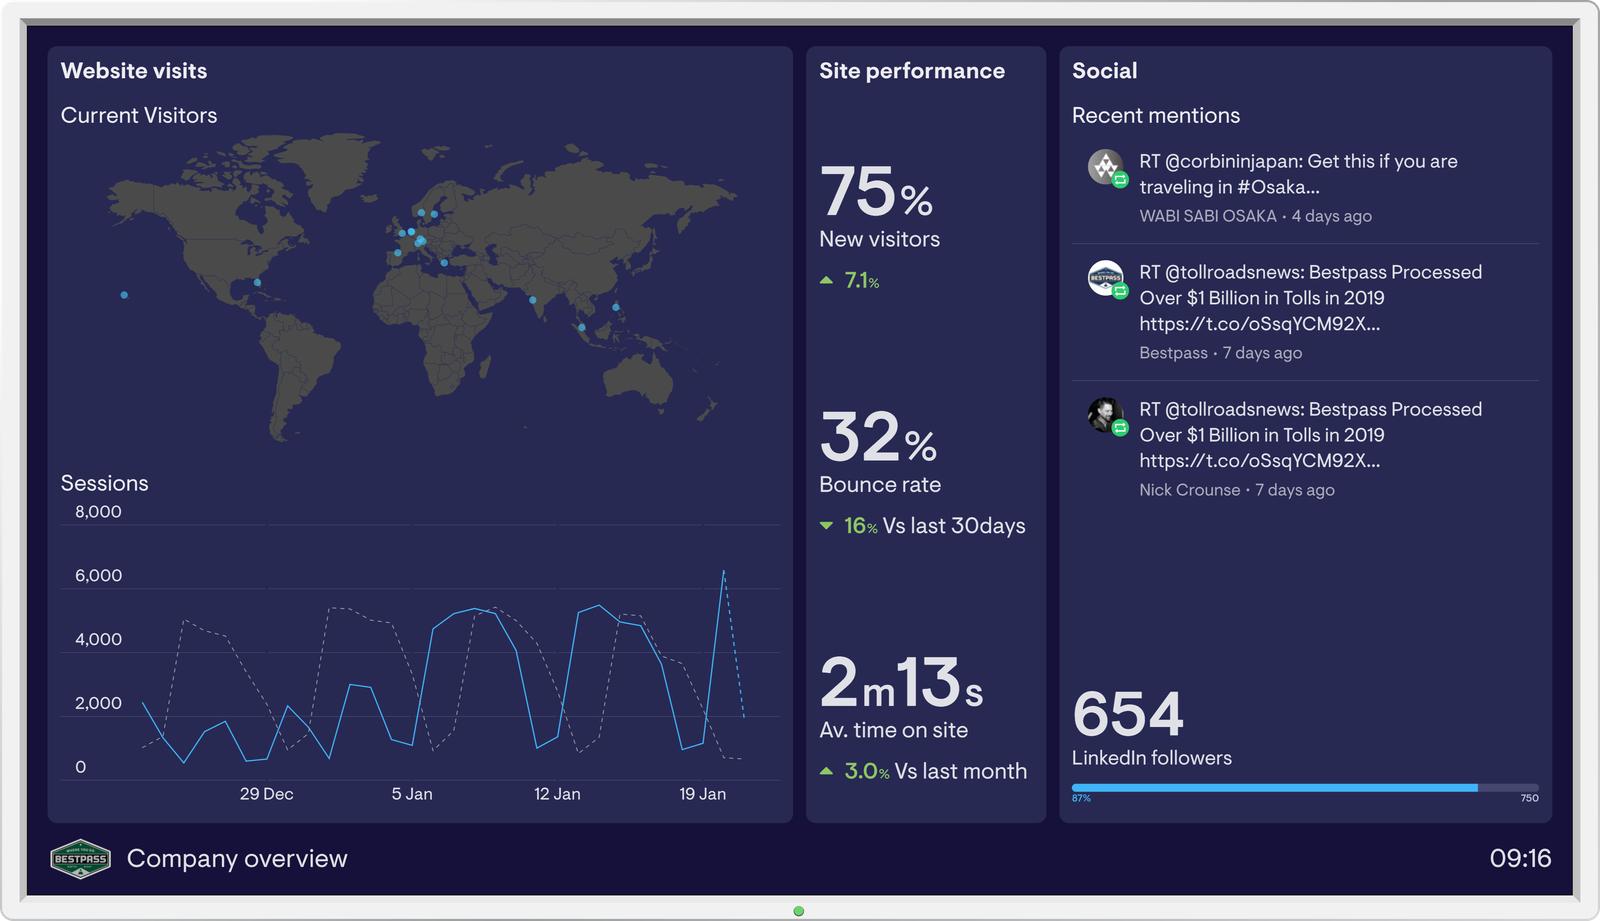Click the green down arrow beside the 16% change
The height and width of the screenshot is (921, 1600).
(x=828, y=525)
